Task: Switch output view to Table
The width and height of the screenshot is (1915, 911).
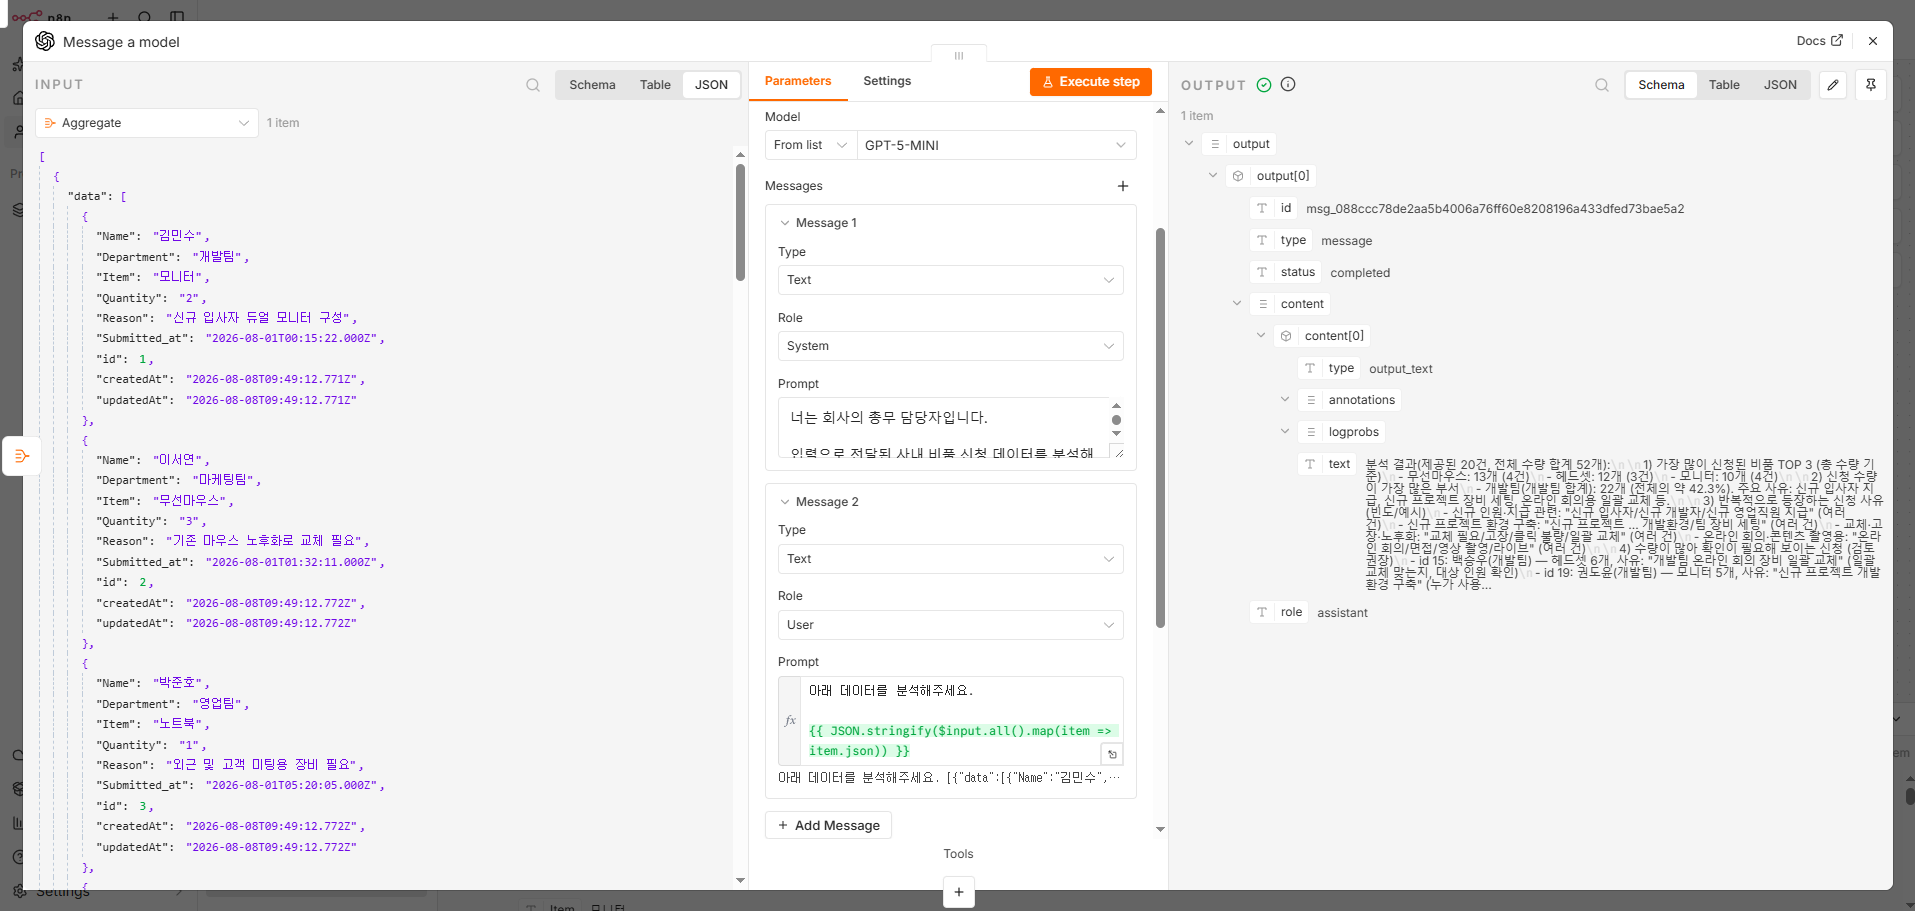Action: coord(1724,85)
